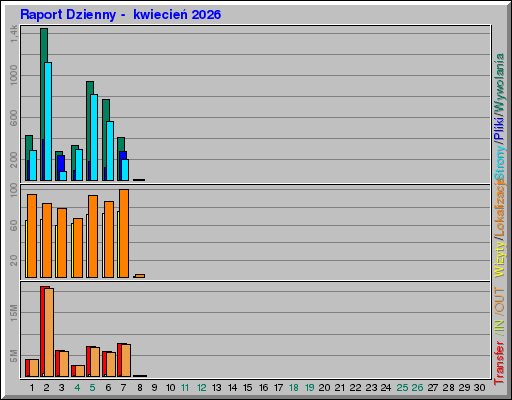Click the orange locations bar for day 4
The width and height of the screenshot is (512, 400).
click(x=78, y=248)
